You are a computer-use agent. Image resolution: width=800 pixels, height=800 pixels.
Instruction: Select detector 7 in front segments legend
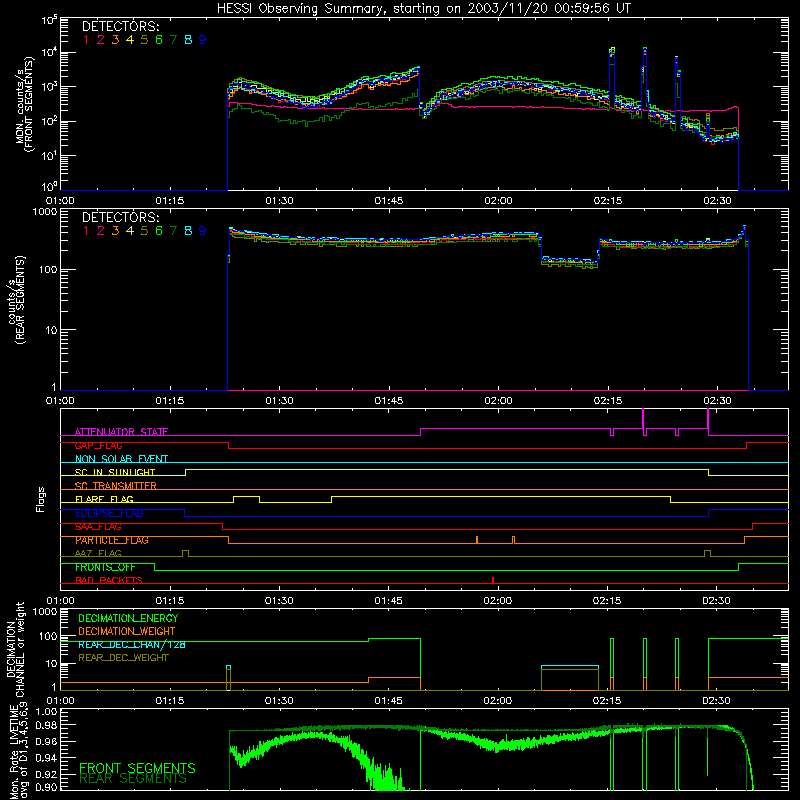tap(173, 40)
